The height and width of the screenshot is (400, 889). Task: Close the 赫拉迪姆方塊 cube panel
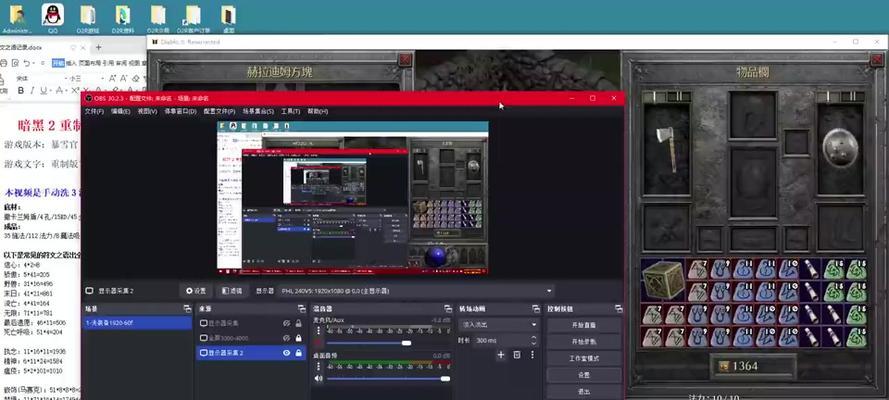tap(405, 60)
